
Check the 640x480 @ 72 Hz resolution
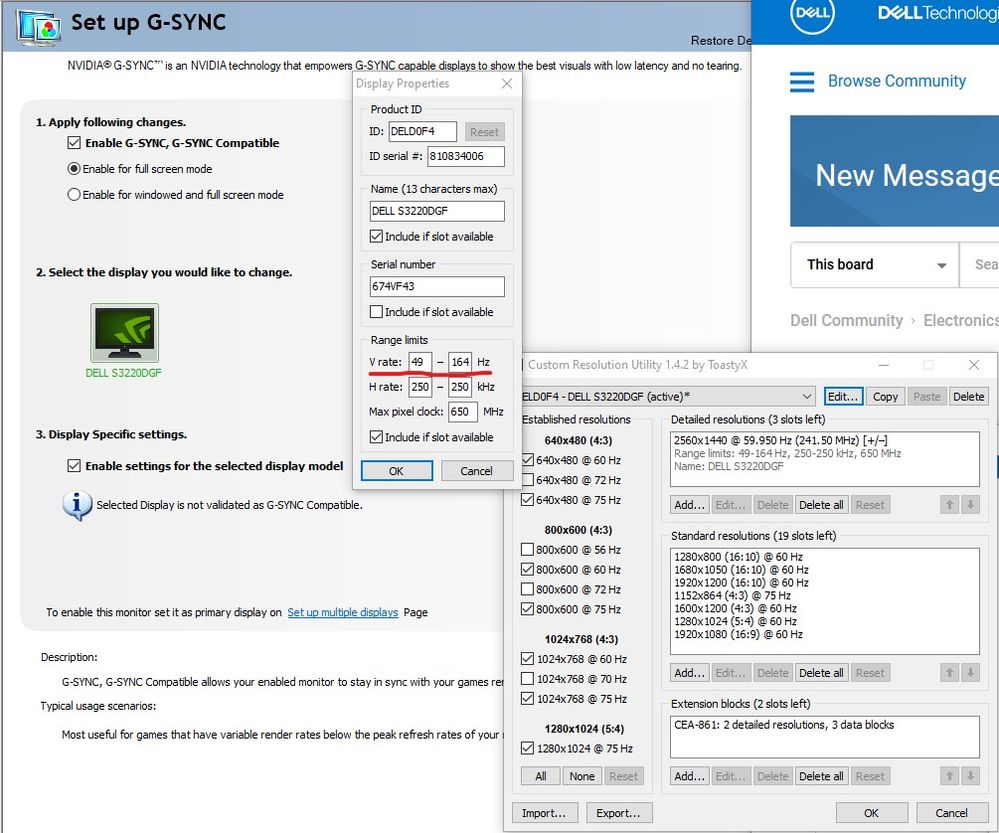[x=528, y=479]
